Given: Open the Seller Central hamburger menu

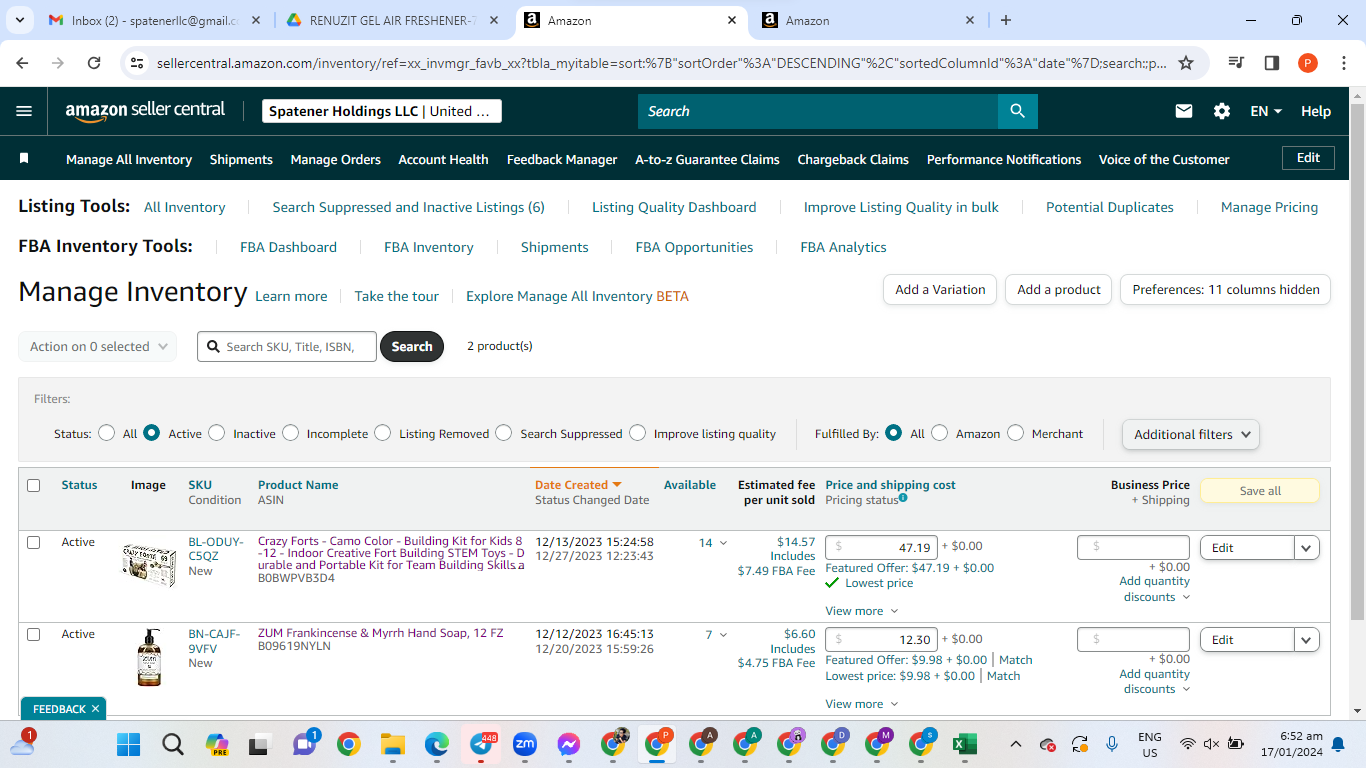Looking at the screenshot, I should click(24, 111).
